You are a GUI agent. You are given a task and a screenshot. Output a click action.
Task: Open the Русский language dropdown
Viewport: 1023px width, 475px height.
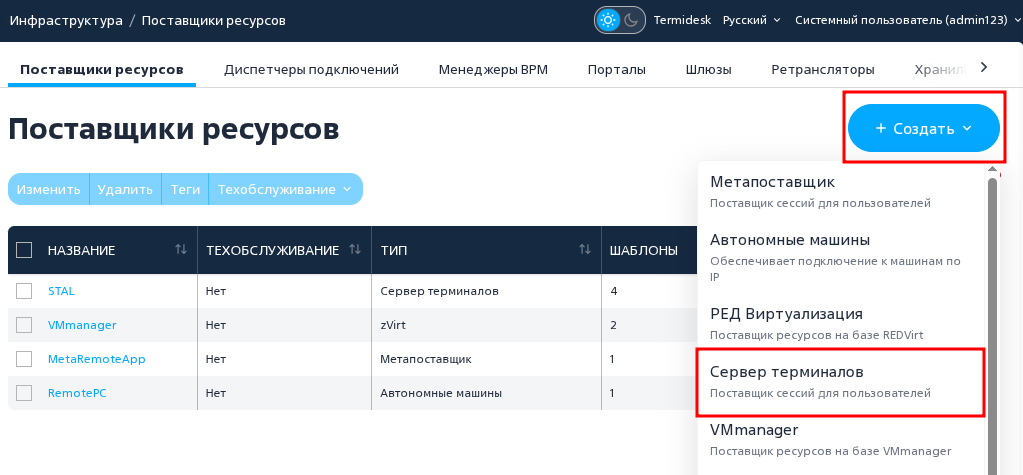[752, 20]
